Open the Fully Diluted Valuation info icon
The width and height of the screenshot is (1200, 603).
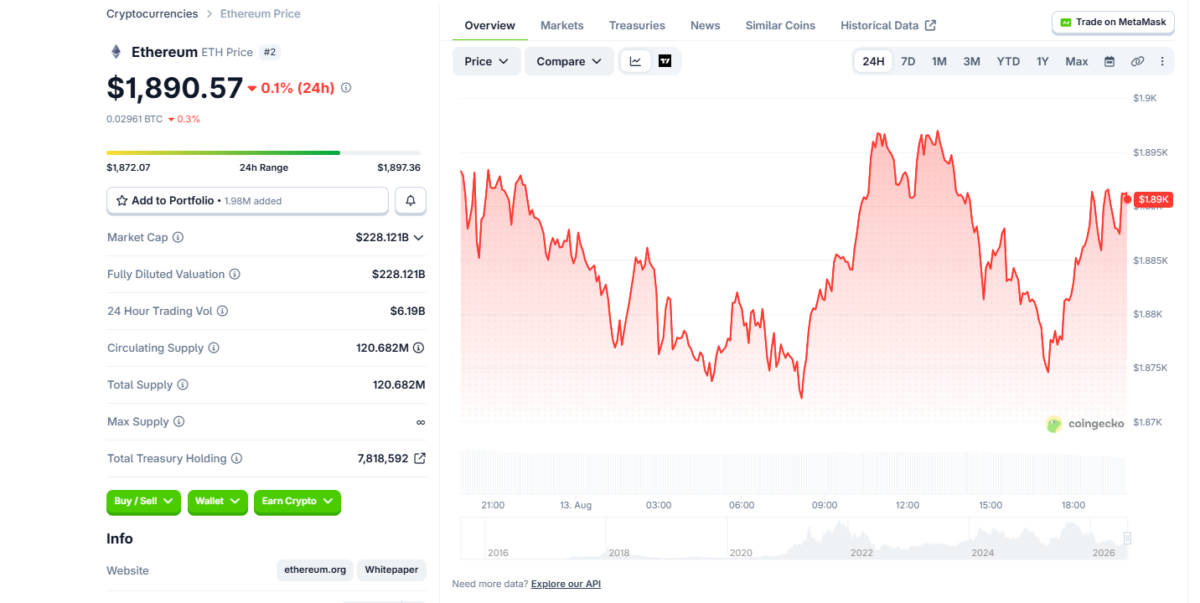(x=234, y=274)
